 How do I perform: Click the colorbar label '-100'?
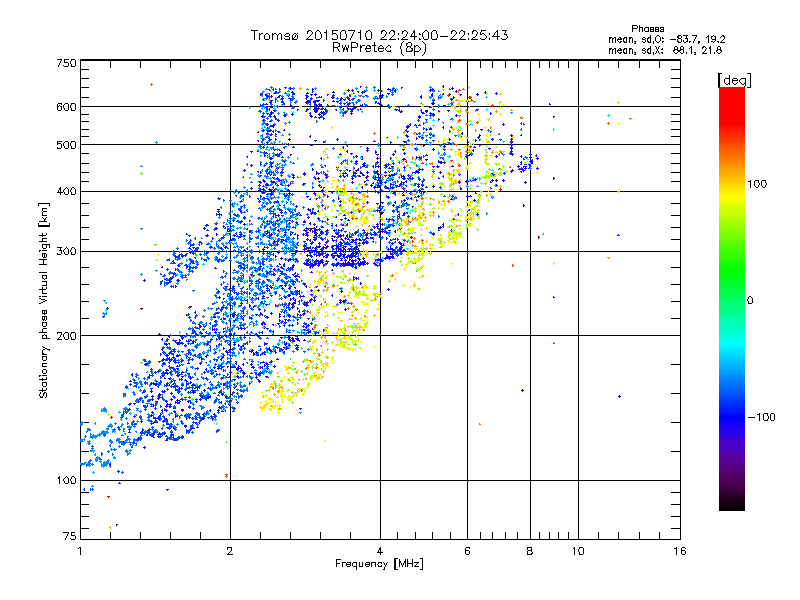click(x=761, y=417)
